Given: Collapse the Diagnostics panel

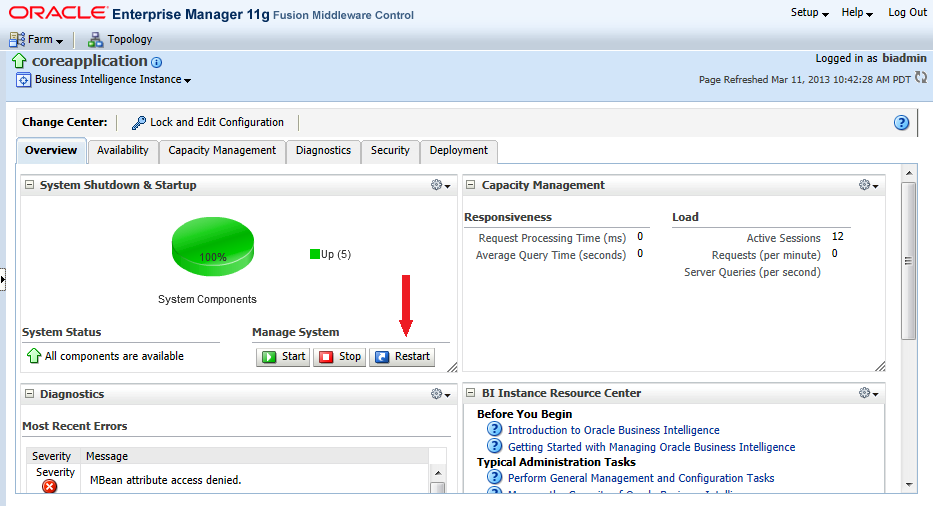Looking at the screenshot, I should [29, 393].
